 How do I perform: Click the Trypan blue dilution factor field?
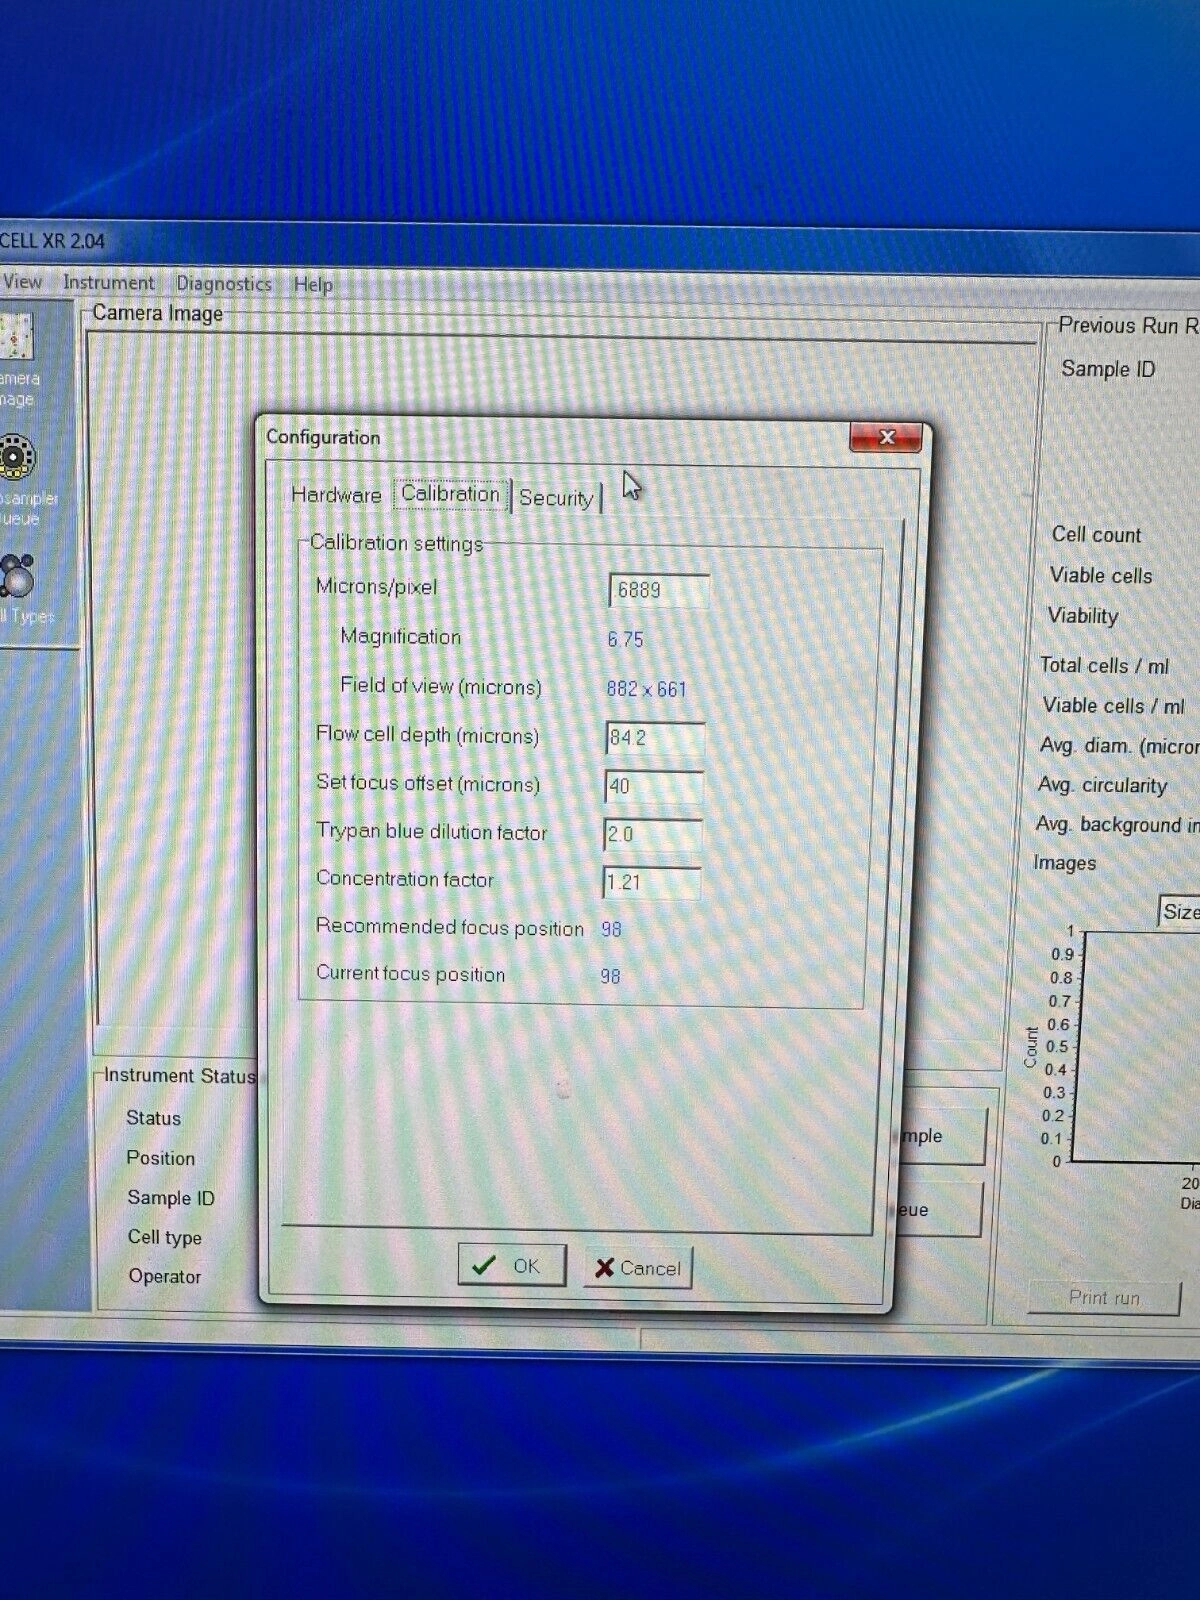pos(652,834)
